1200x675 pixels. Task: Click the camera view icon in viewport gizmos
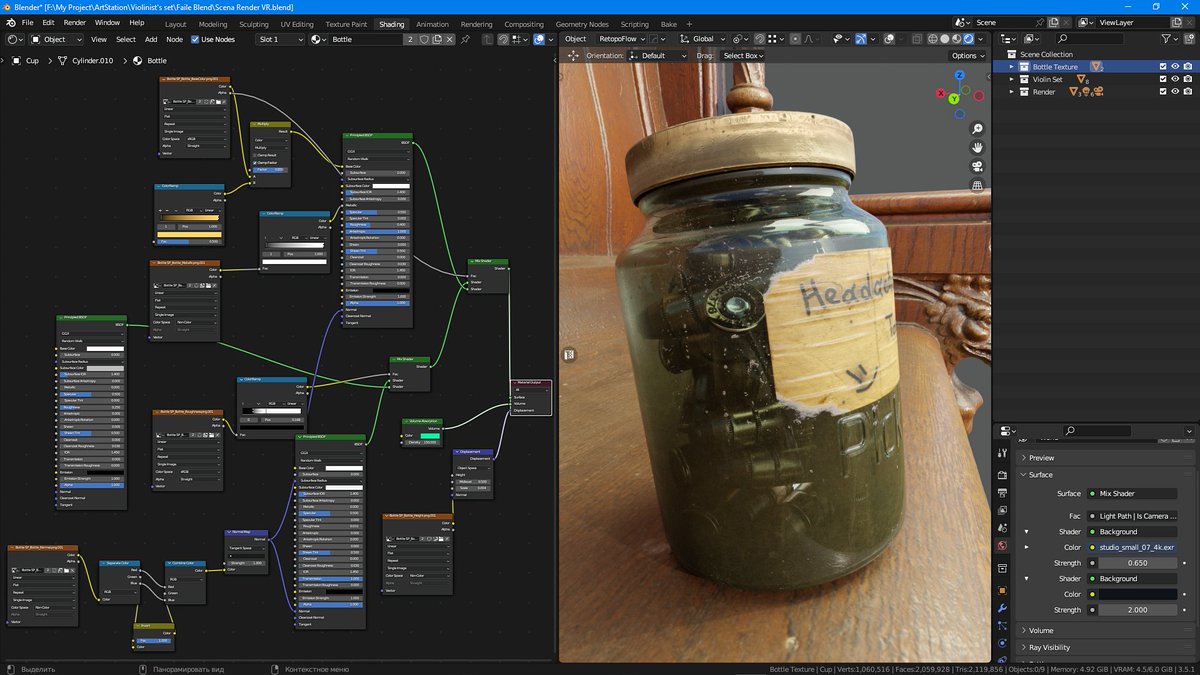coord(975,166)
